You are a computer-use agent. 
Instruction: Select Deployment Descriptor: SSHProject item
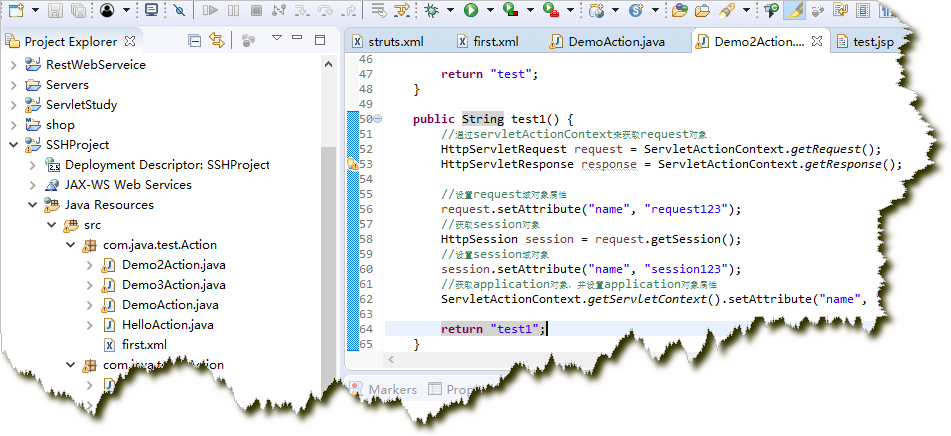[167, 165]
